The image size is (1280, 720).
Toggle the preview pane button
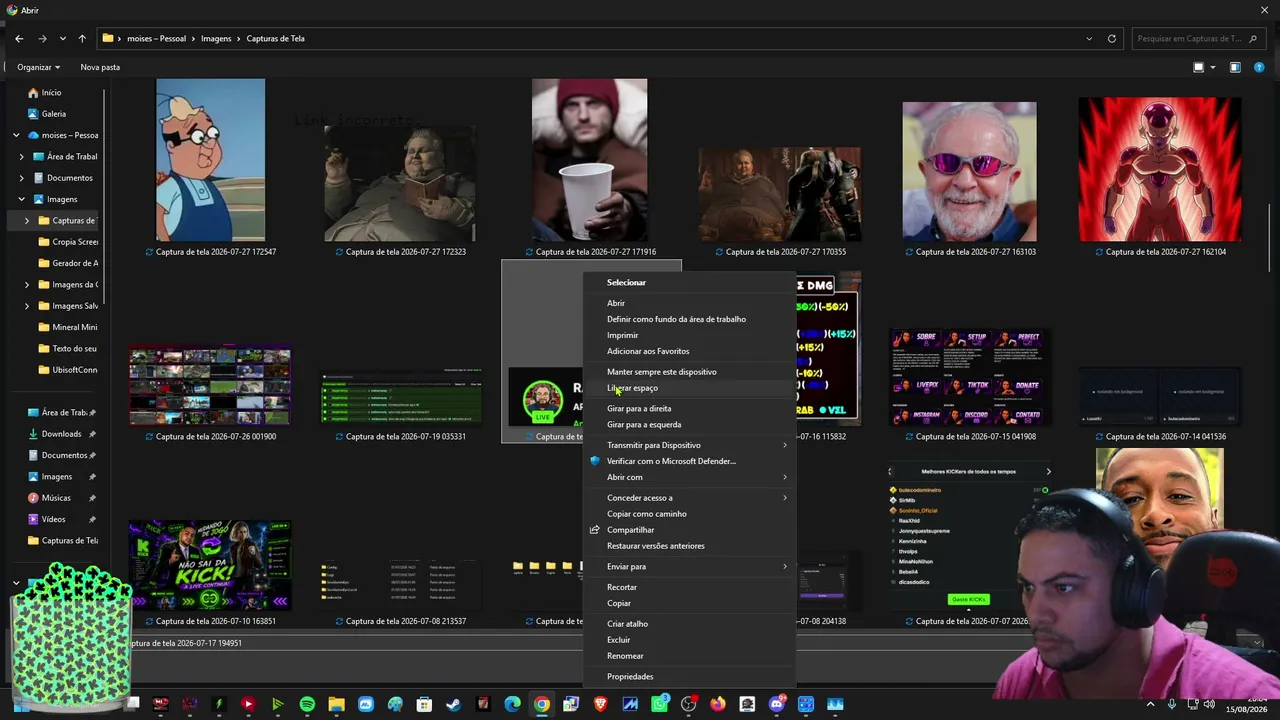[1235, 67]
